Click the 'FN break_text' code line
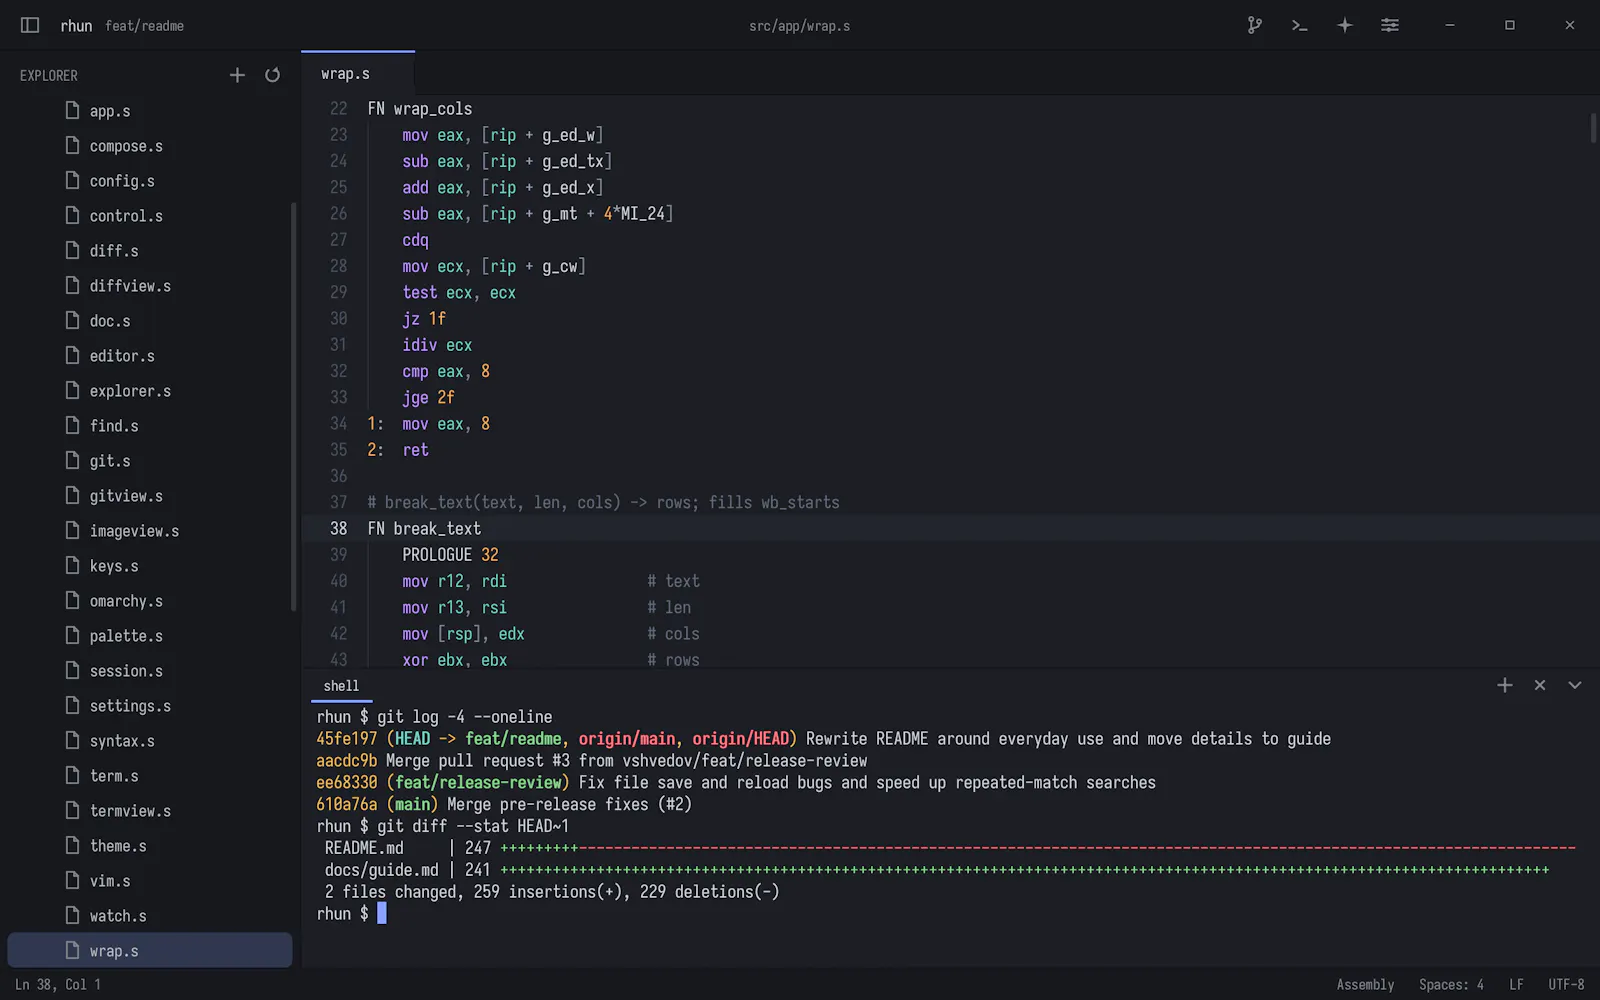This screenshot has height=1000, width=1600. coord(424,528)
